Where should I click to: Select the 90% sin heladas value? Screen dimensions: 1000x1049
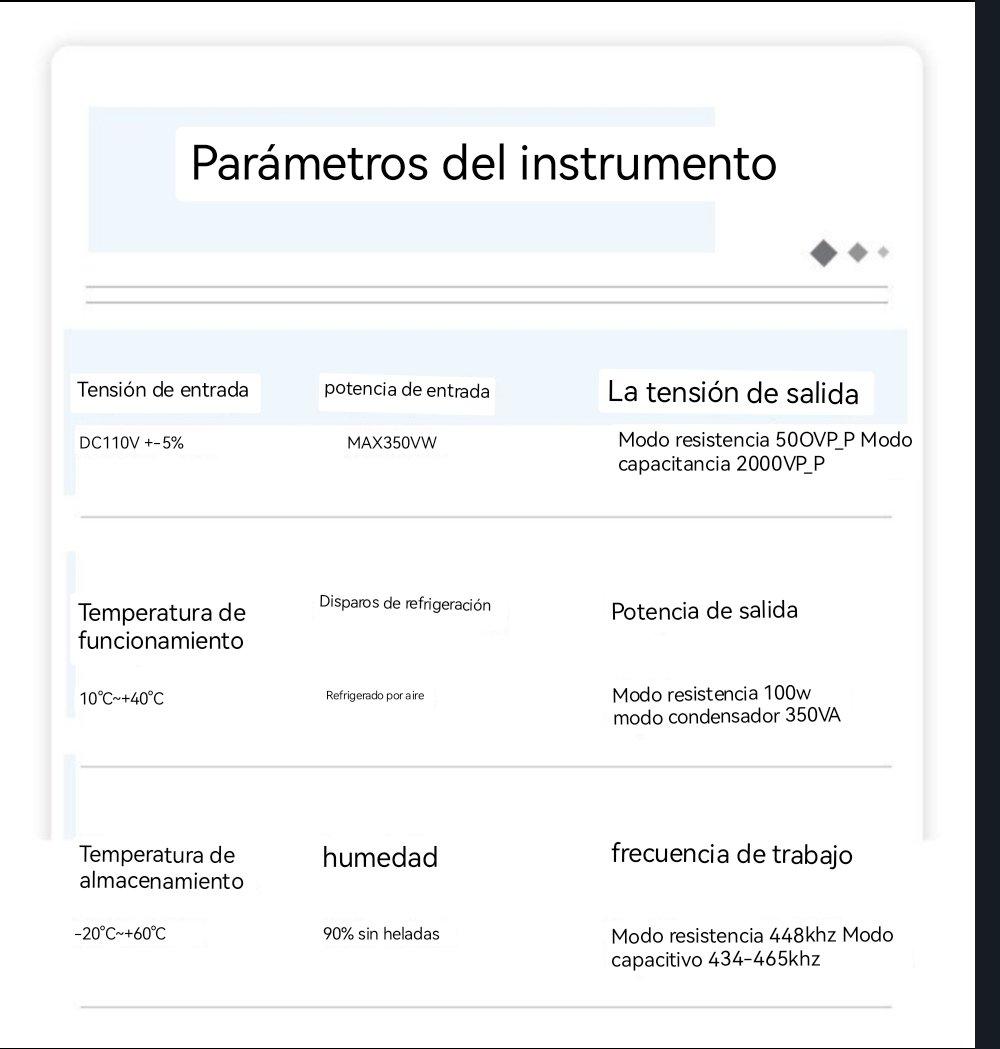[x=380, y=934]
